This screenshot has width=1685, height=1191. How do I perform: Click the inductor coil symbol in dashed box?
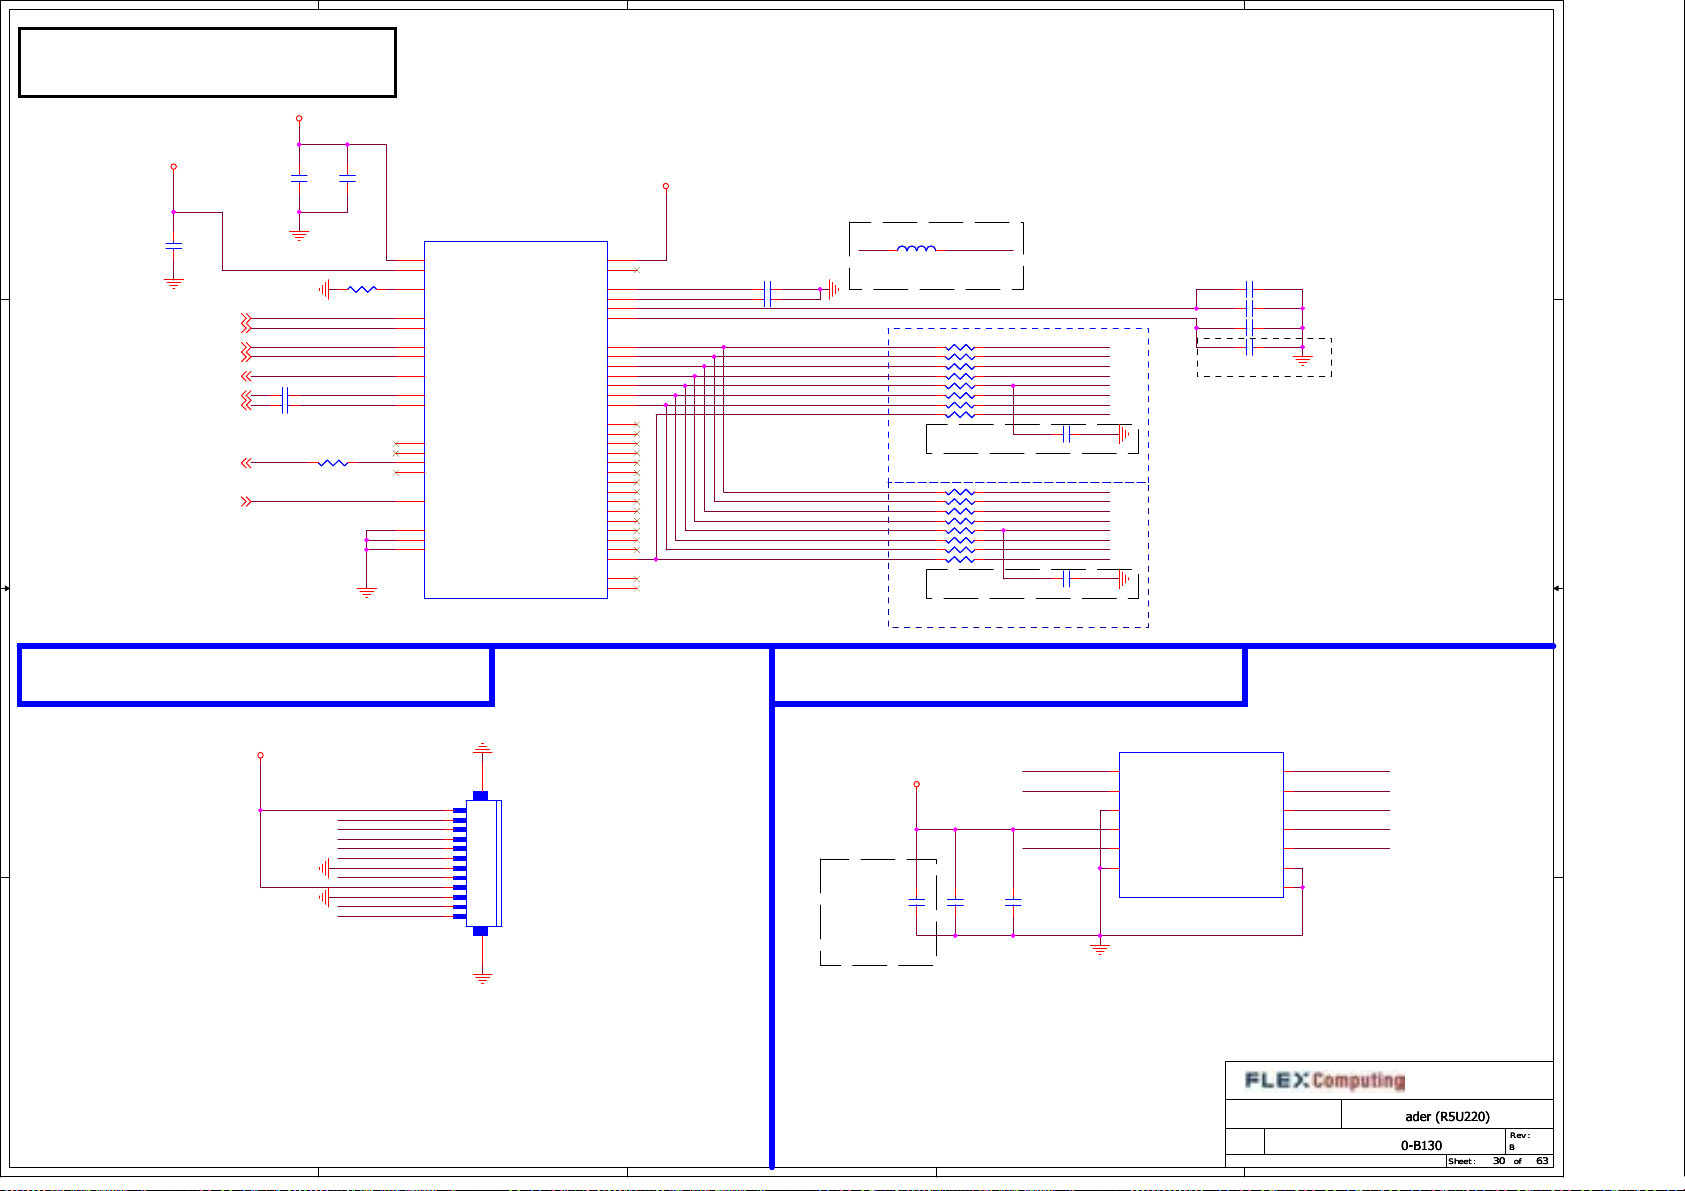click(x=916, y=248)
